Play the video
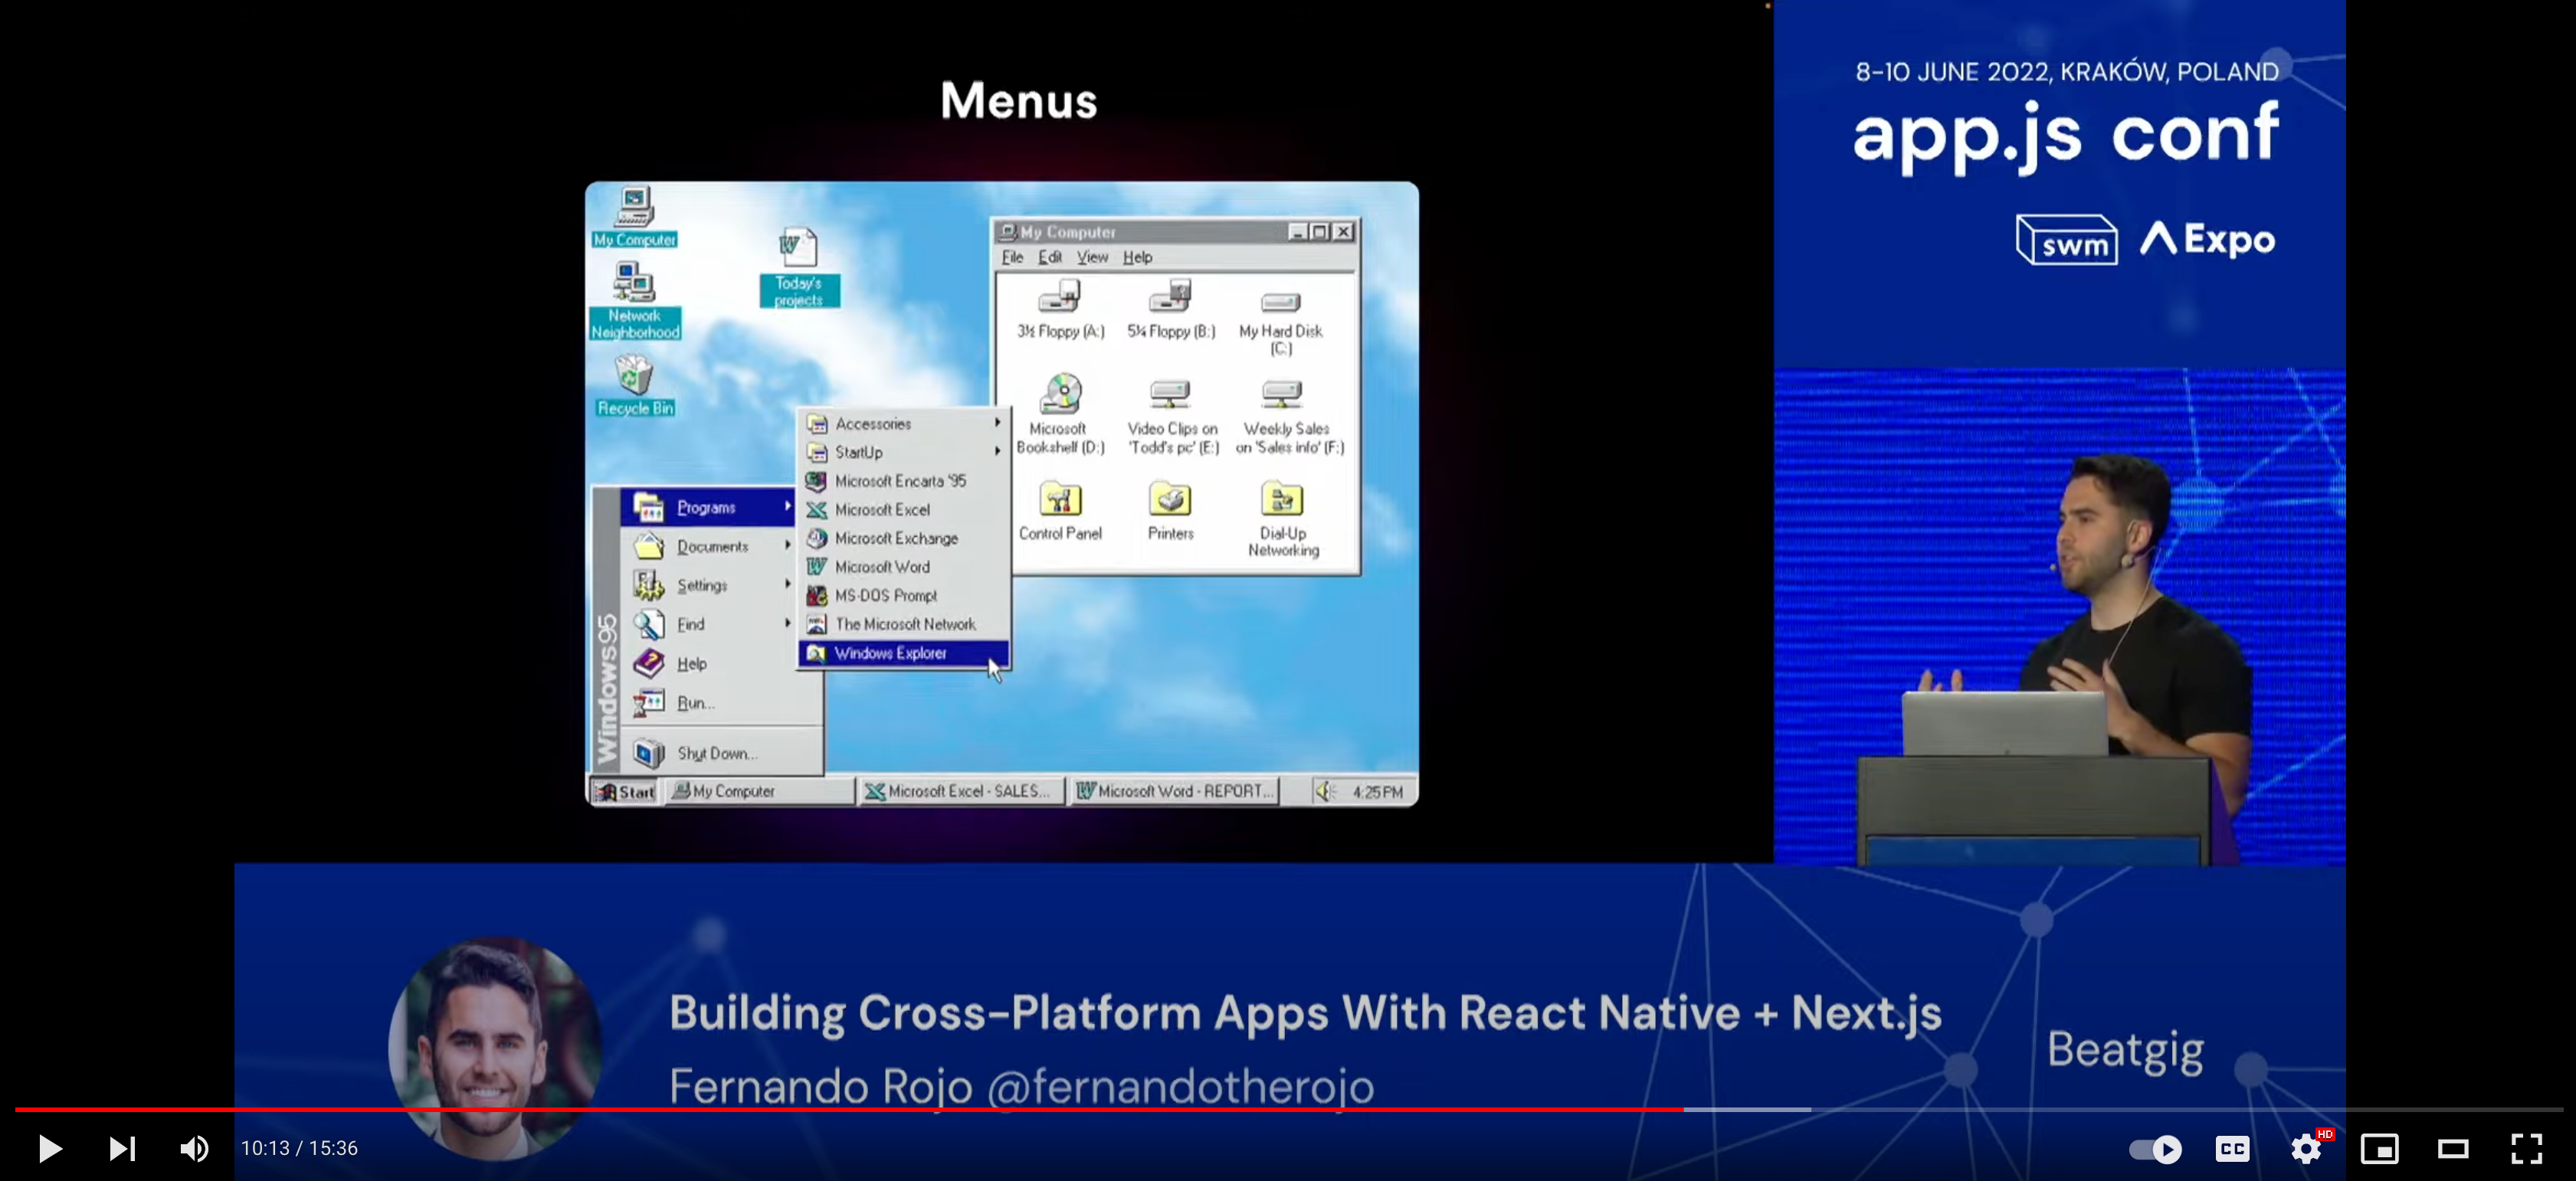Screen dimensions: 2576x1181 pos(49,1148)
